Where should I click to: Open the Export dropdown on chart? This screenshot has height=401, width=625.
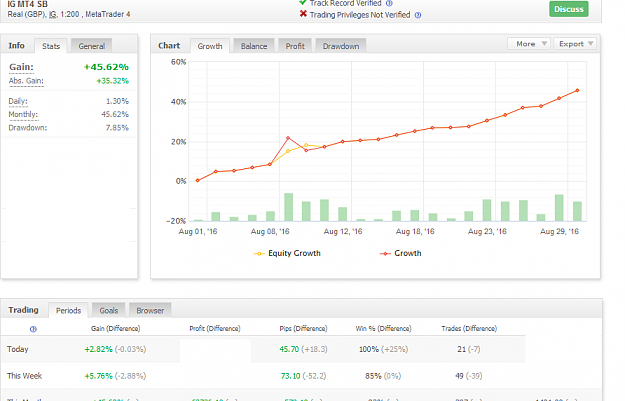[x=575, y=44]
